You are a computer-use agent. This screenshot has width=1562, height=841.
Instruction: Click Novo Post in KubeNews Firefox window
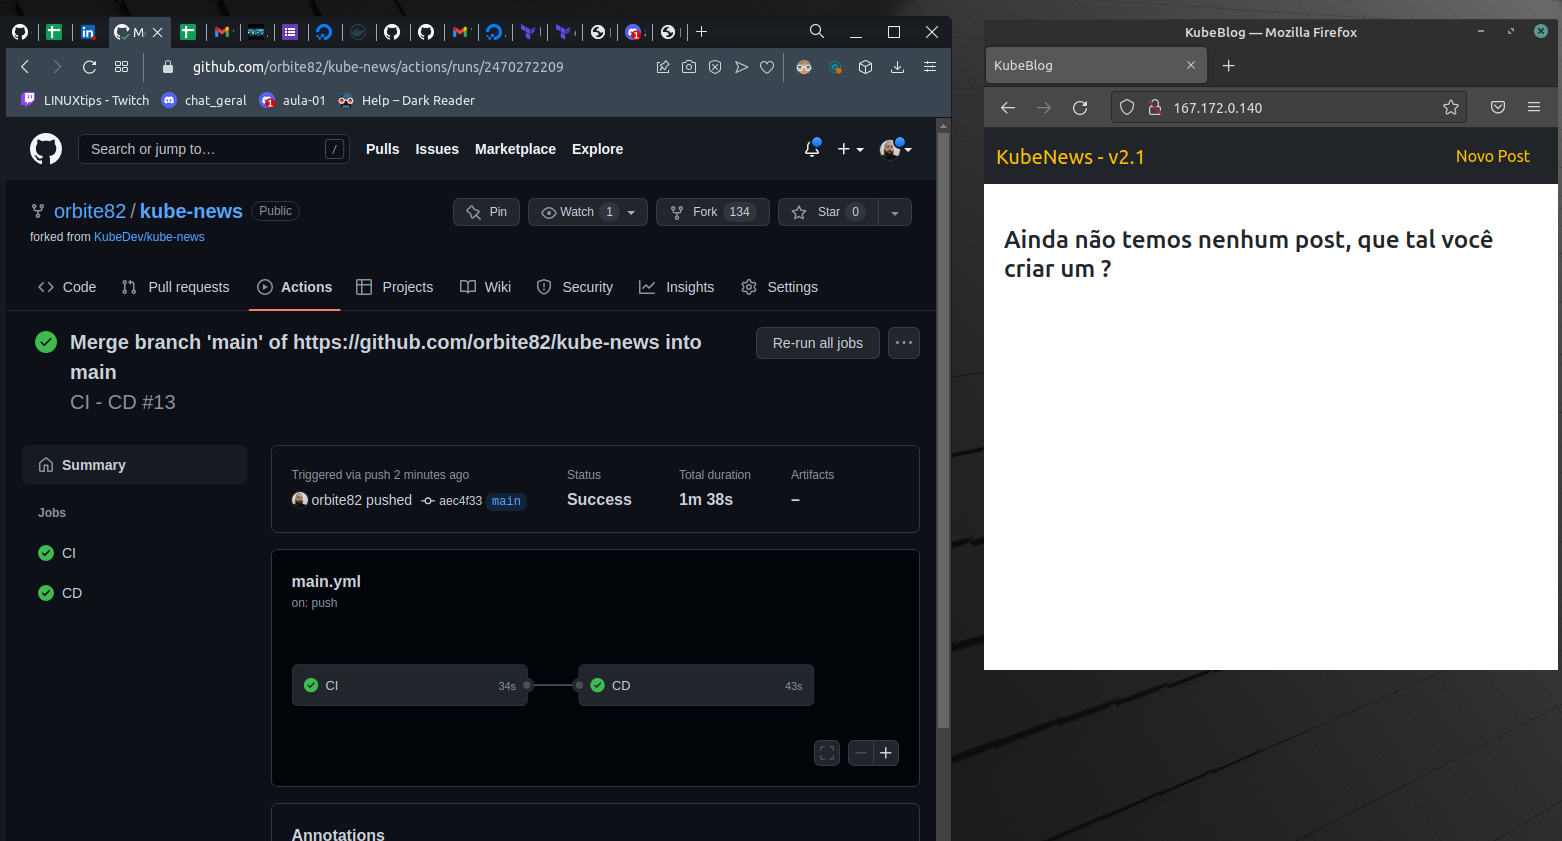tap(1492, 156)
